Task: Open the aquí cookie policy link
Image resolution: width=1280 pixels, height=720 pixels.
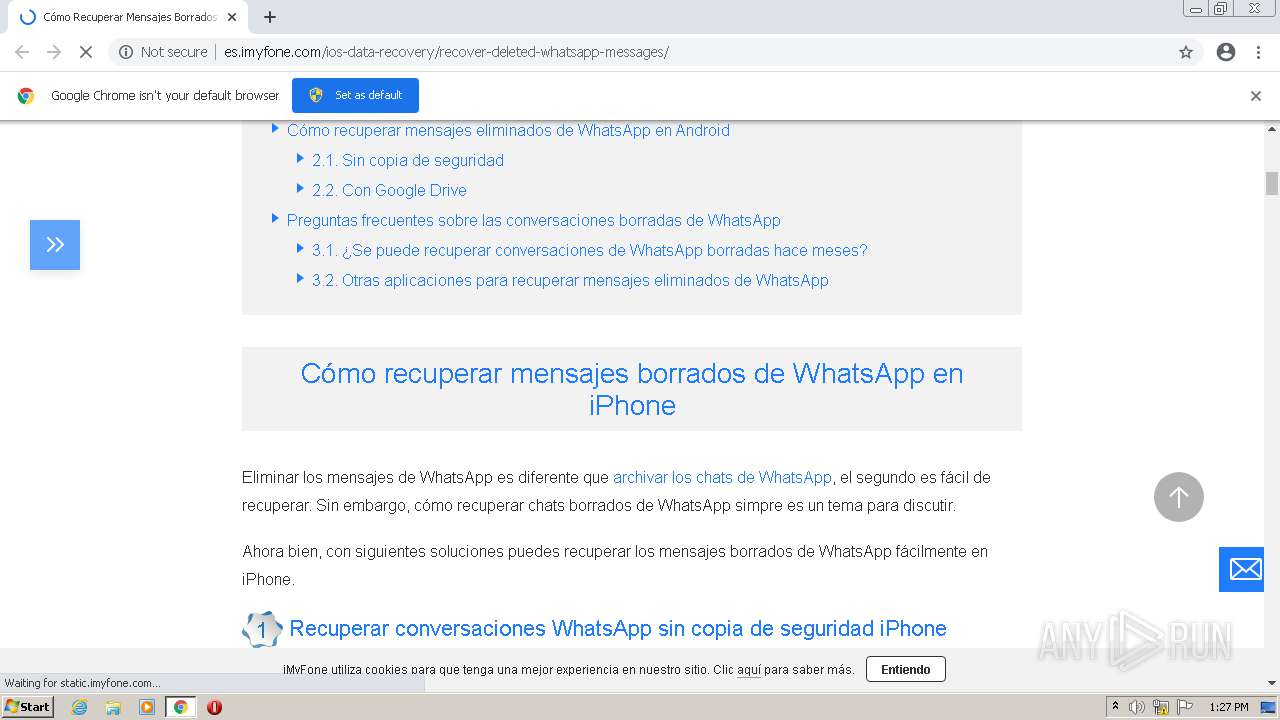Action: pyautogui.click(x=749, y=670)
